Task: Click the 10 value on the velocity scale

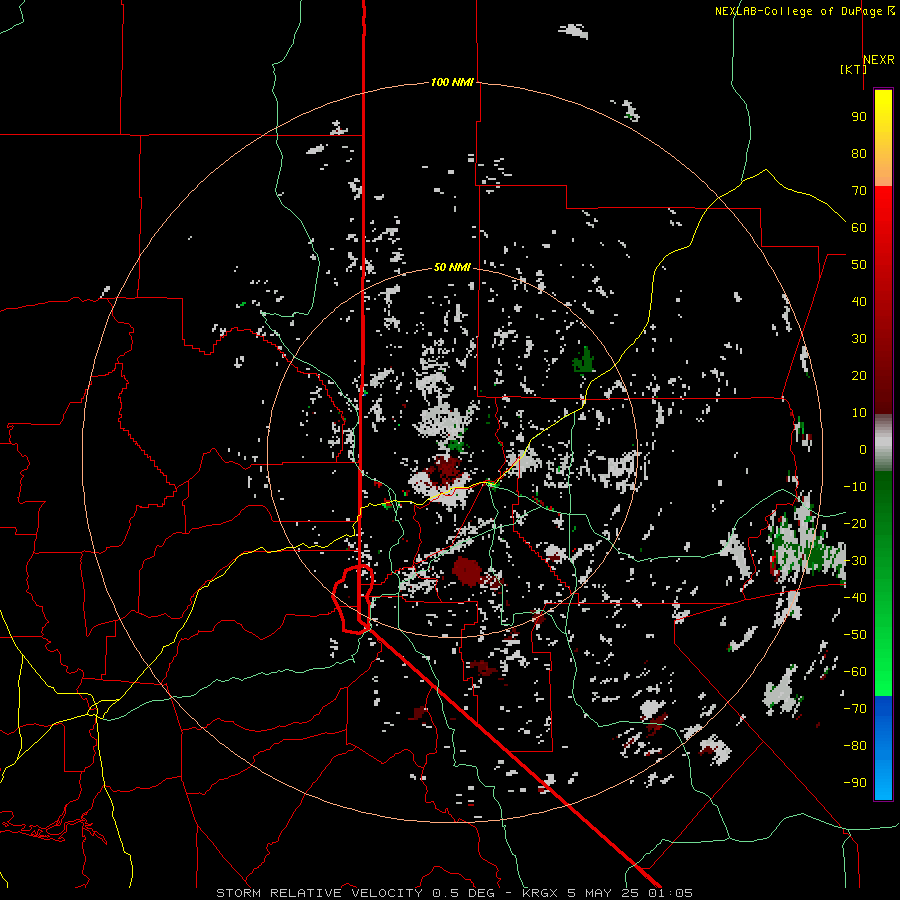Action: (x=859, y=413)
